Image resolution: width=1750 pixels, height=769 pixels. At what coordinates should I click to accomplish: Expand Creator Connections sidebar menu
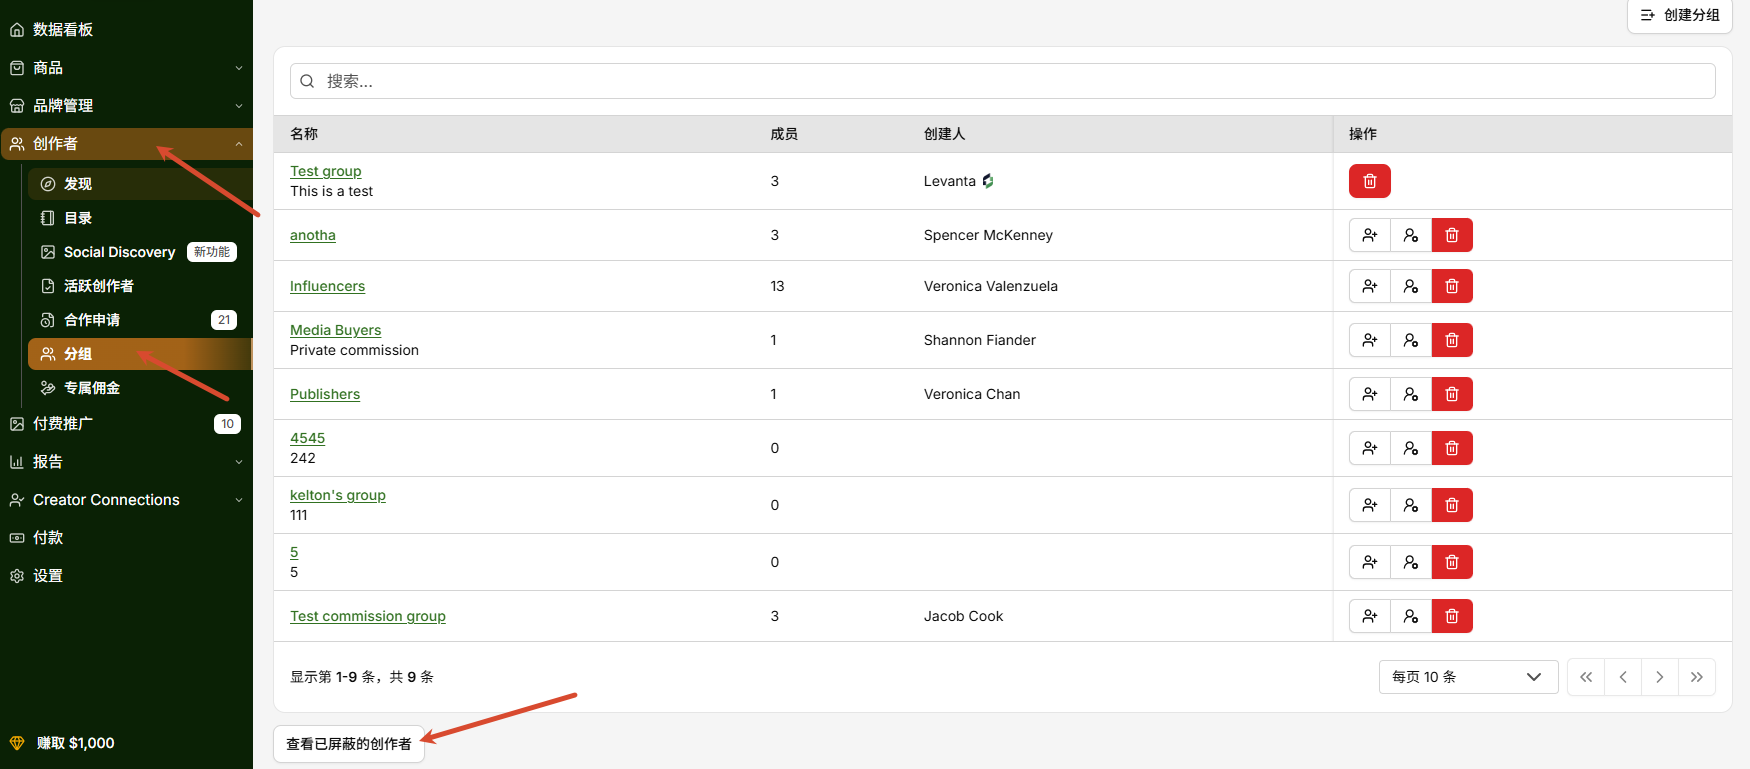(126, 500)
